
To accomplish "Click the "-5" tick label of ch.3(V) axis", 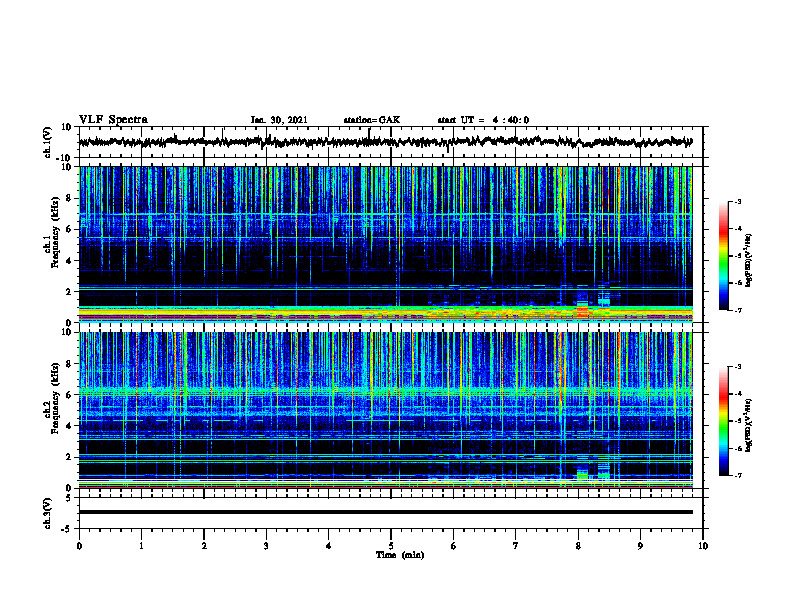I will click(x=67, y=529).
